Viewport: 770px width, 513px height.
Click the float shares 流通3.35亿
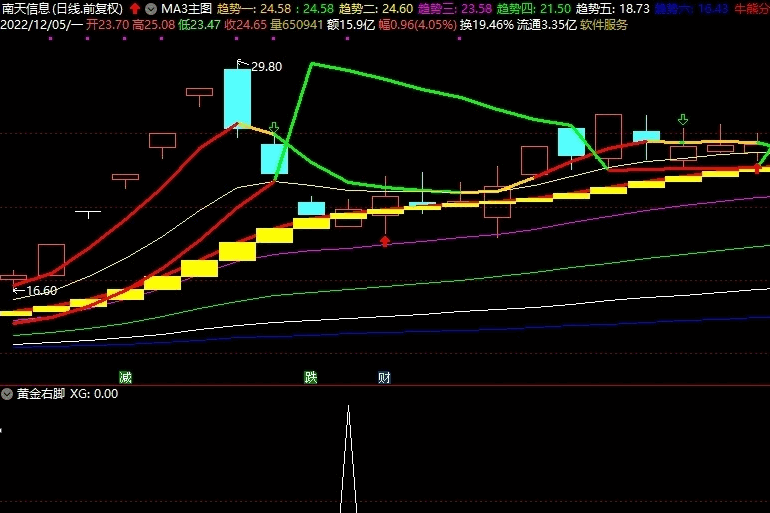pos(547,25)
